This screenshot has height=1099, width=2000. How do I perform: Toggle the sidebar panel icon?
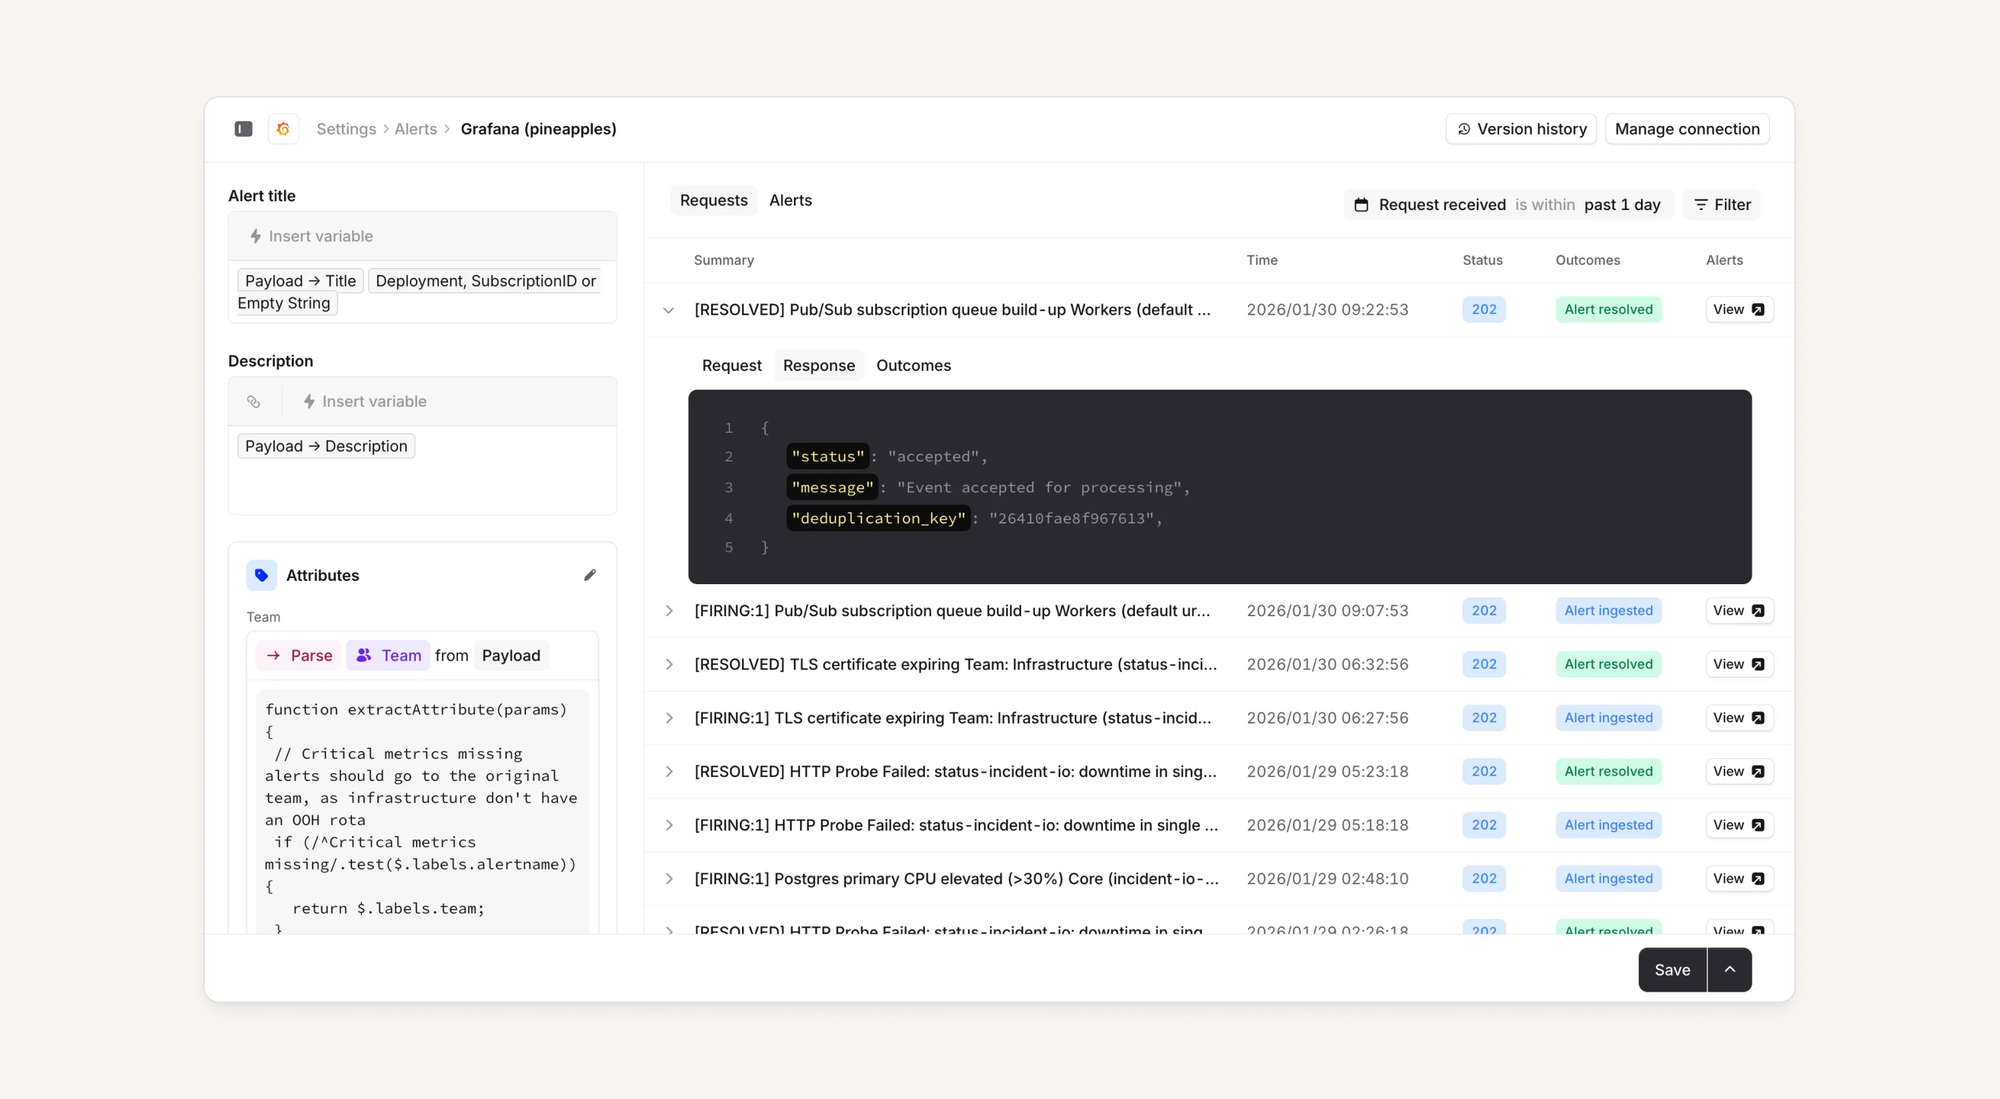coord(243,129)
